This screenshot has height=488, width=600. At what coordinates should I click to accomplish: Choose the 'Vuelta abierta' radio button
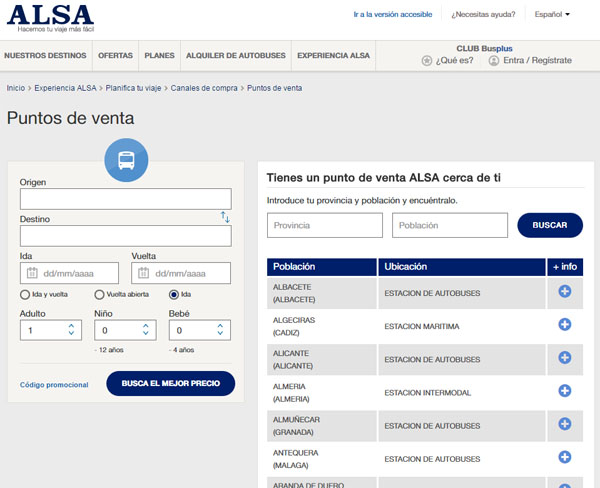coord(99,295)
